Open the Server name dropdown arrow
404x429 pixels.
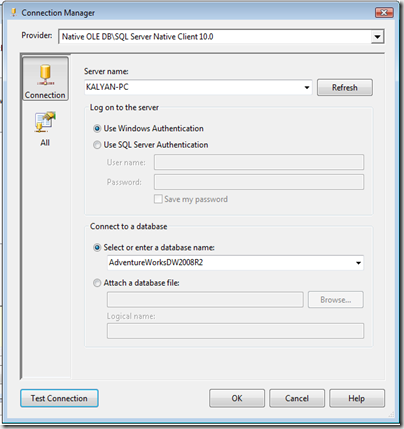(x=306, y=87)
